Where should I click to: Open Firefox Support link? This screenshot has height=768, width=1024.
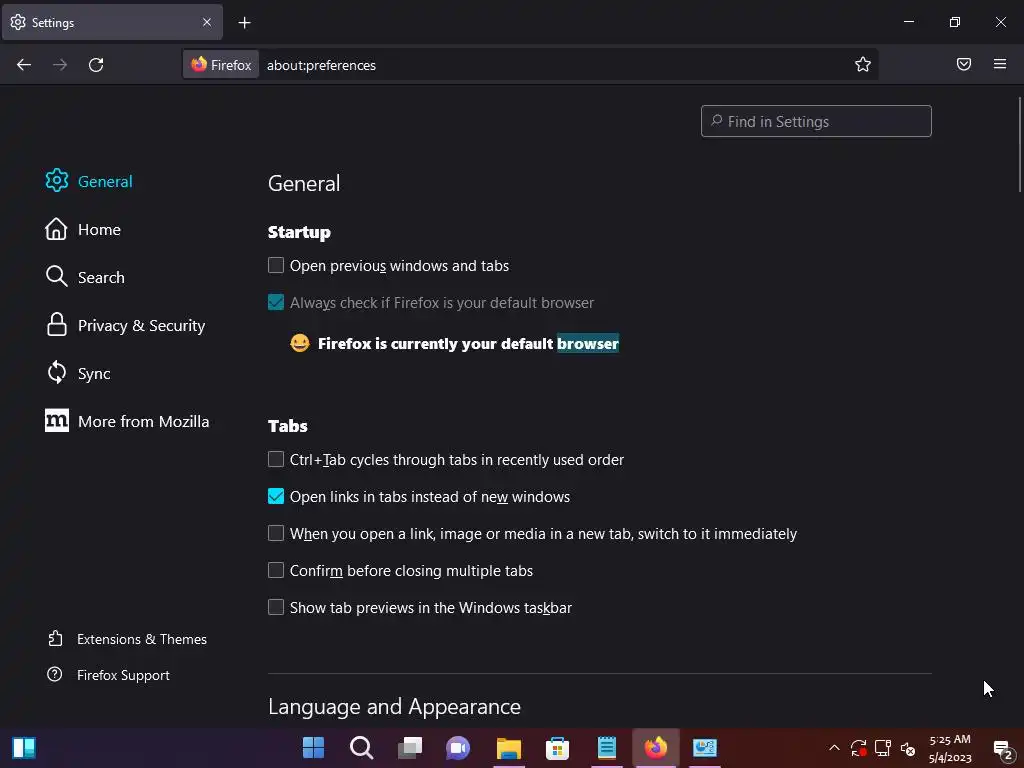click(108, 675)
